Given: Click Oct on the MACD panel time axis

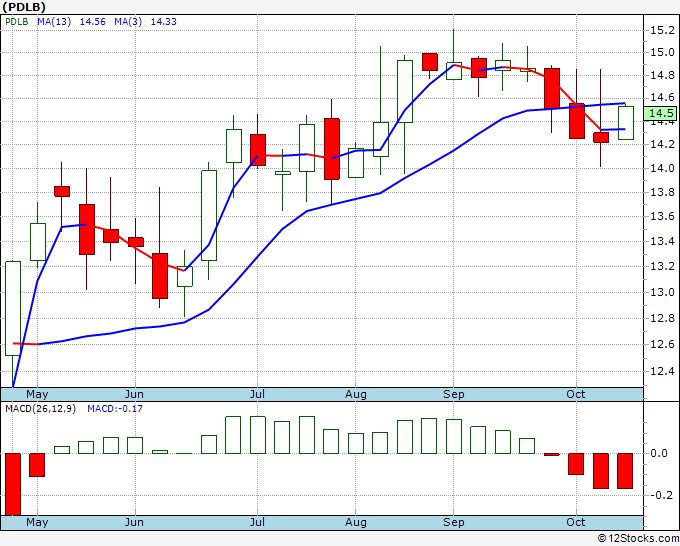Looking at the screenshot, I should (x=575, y=522).
